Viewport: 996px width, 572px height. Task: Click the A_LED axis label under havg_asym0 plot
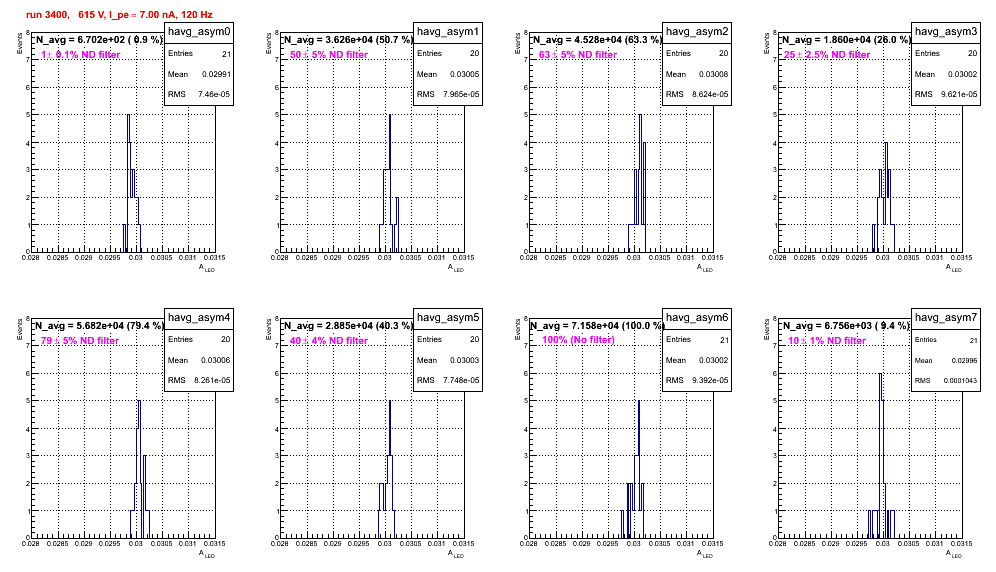207,268
